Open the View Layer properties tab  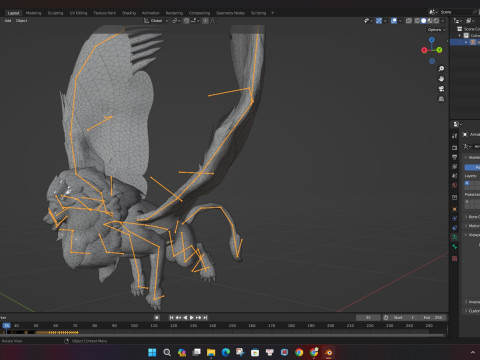[455, 166]
